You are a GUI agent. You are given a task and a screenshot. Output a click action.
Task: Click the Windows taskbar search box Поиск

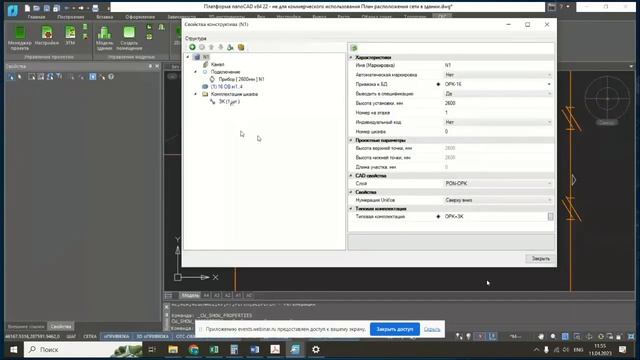[x=83, y=349]
